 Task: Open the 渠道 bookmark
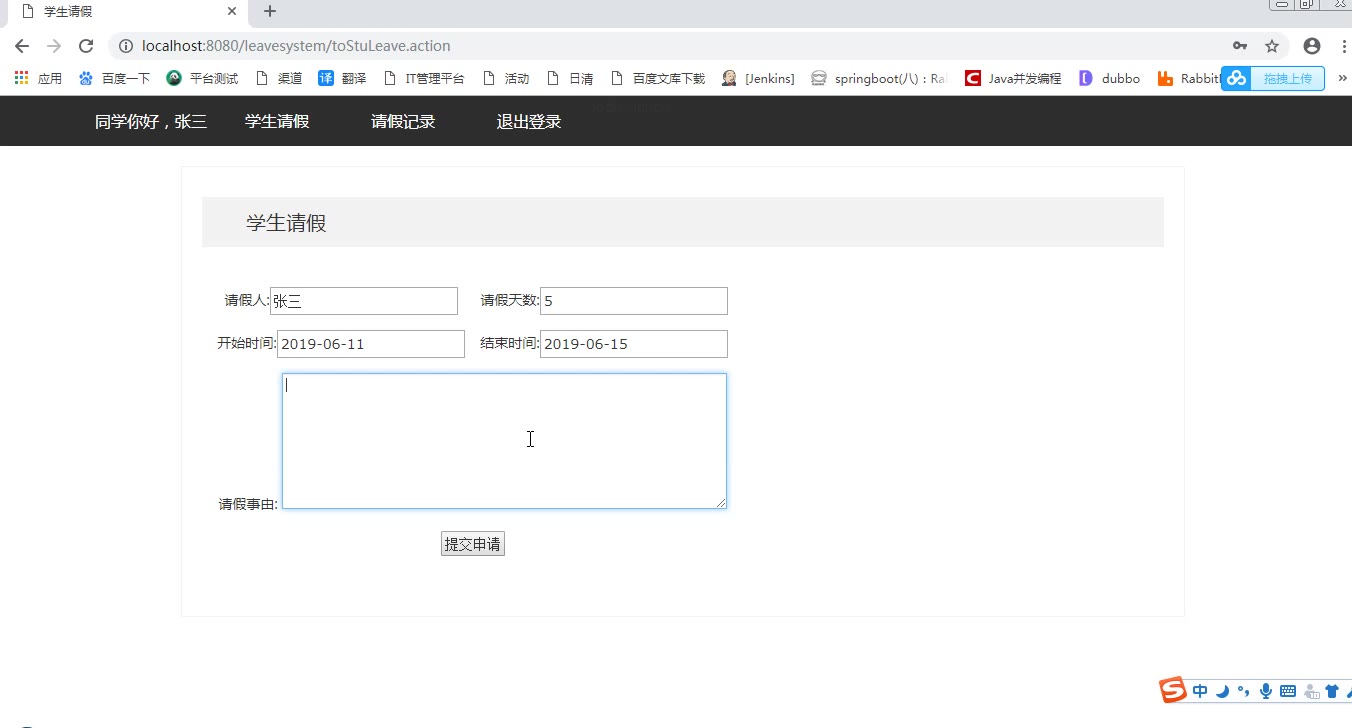click(x=279, y=78)
